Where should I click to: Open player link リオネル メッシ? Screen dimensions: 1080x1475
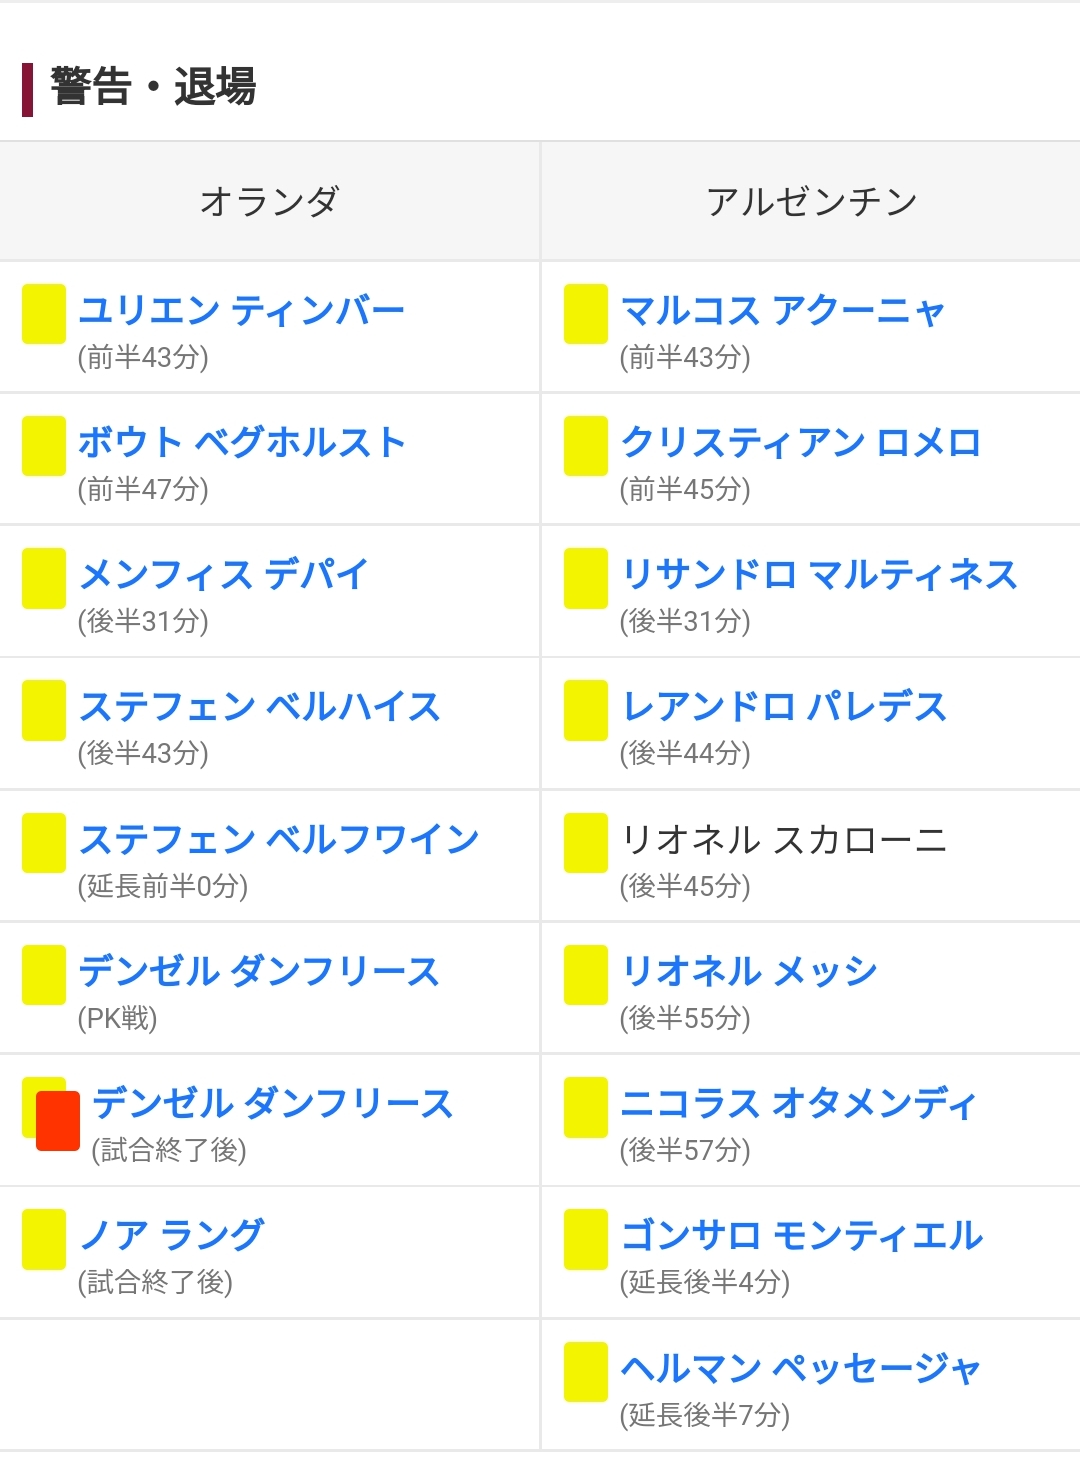tap(749, 971)
